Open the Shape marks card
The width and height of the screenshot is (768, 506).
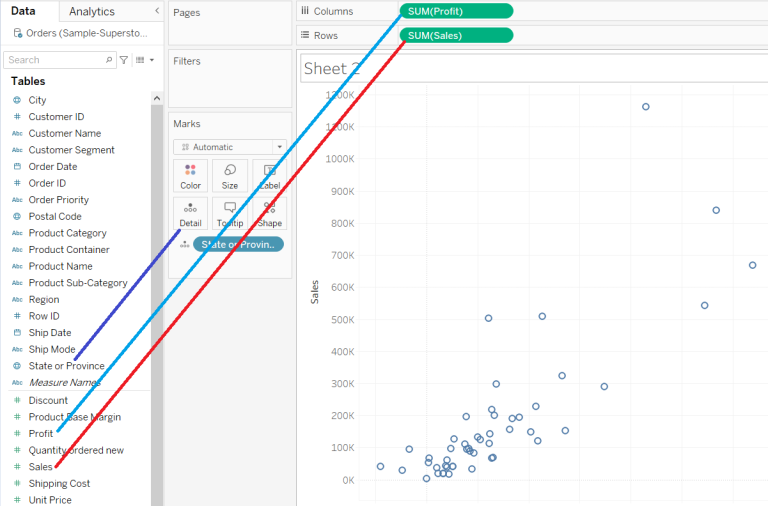pos(269,214)
